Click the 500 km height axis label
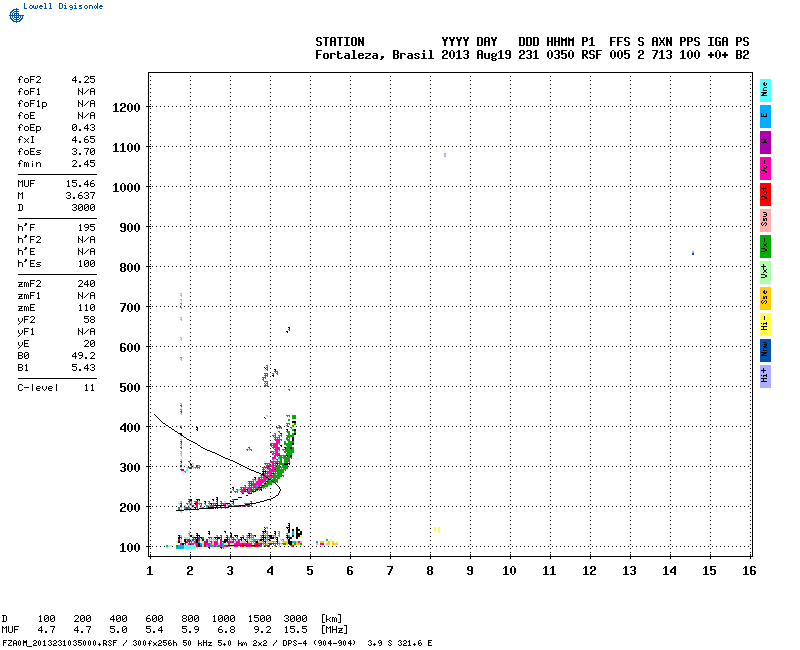The image size is (800, 650). (129, 388)
